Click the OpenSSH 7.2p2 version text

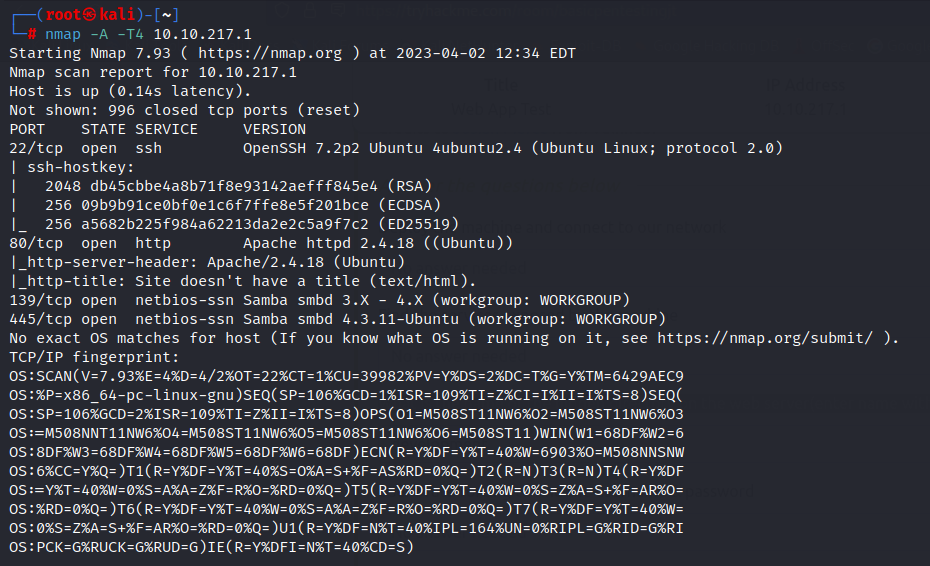tap(301, 148)
